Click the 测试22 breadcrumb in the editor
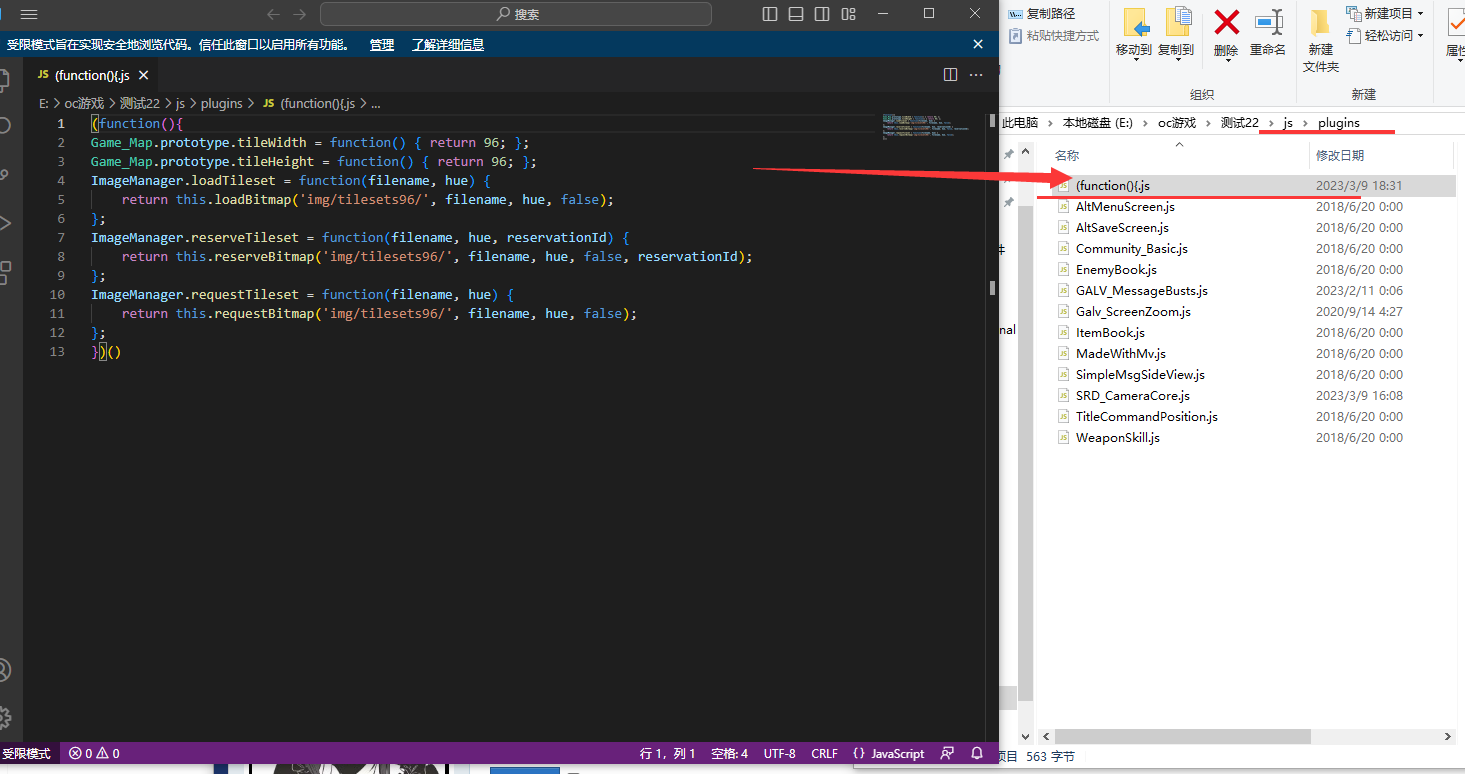 (x=140, y=103)
